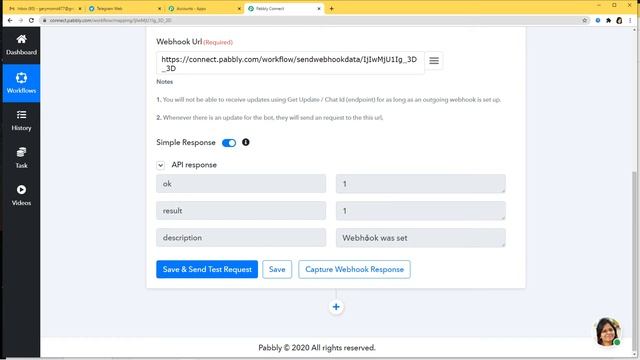Open History in the sidebar
Image resolution: width=640 pixels, height=360 pixels.
coord(21,120)
